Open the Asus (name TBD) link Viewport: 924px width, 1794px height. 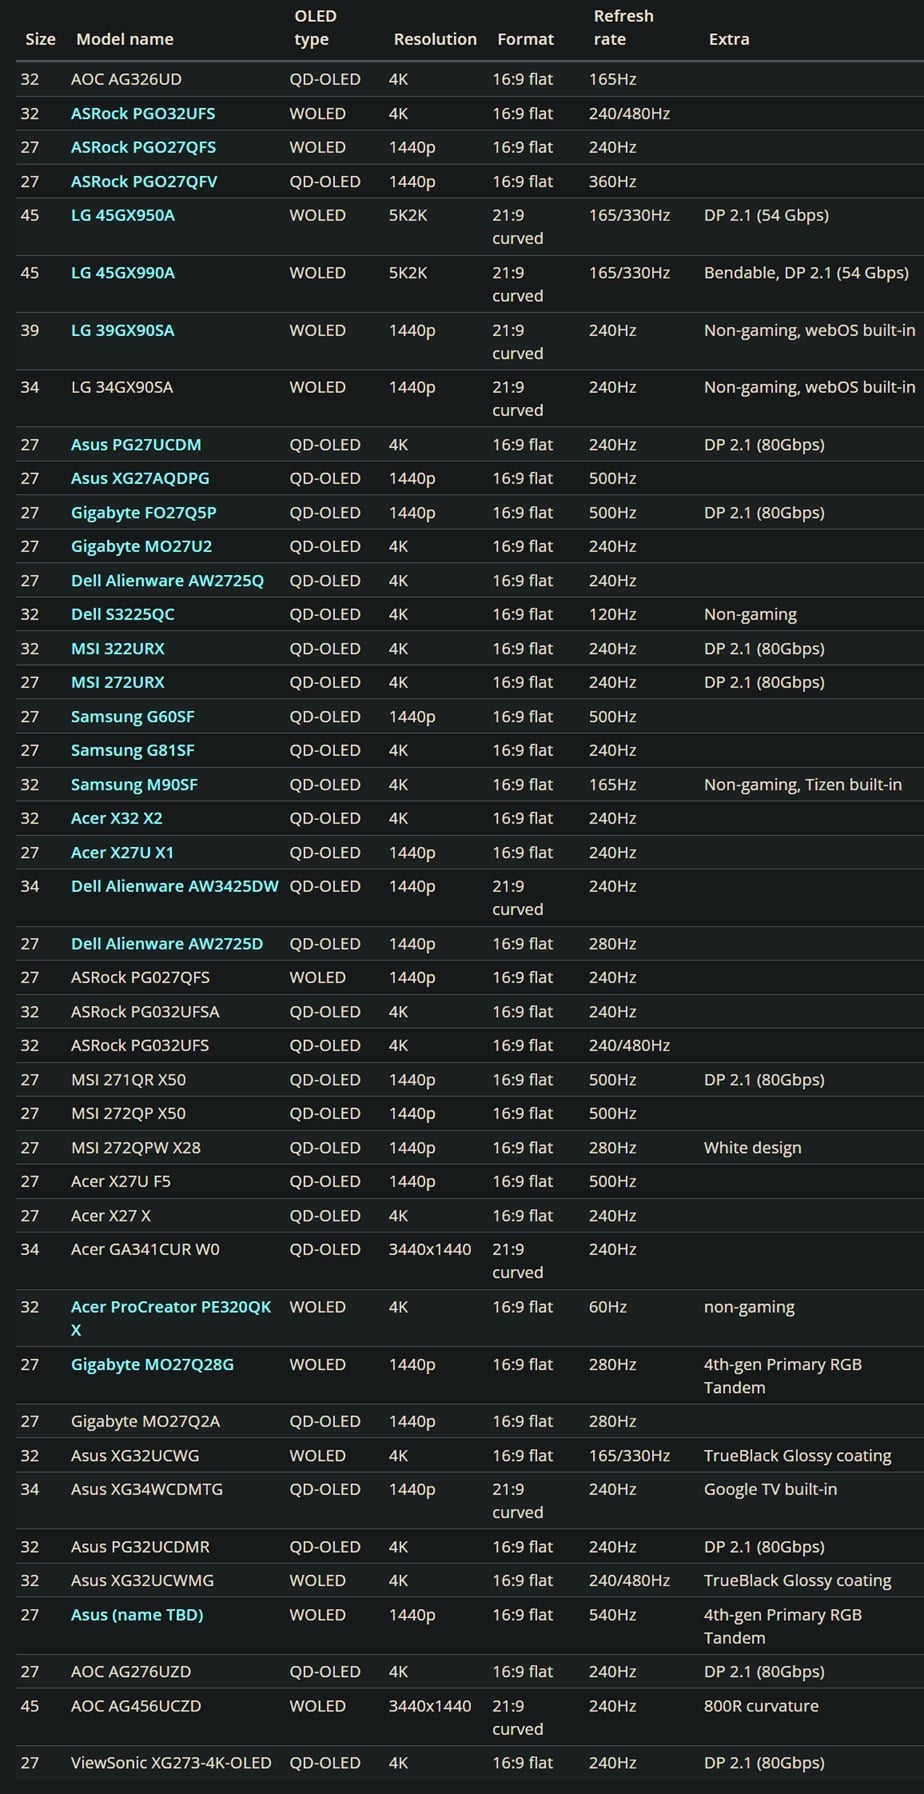click(x=137, y=1615)
